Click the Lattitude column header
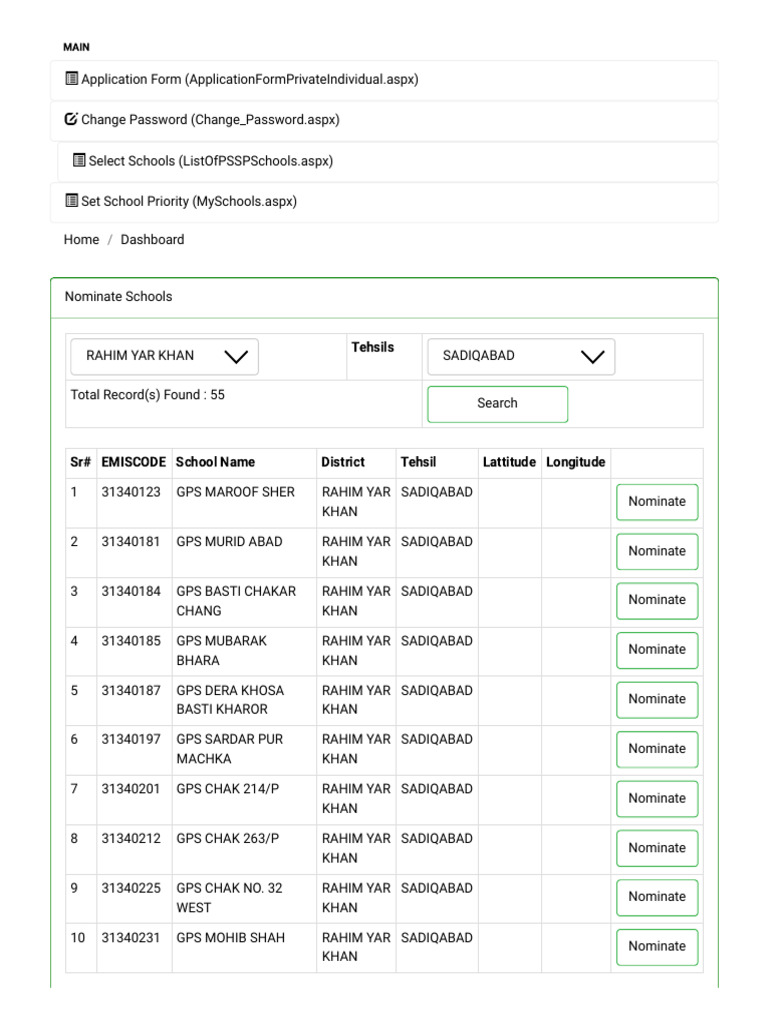 [x=509, y=462]
